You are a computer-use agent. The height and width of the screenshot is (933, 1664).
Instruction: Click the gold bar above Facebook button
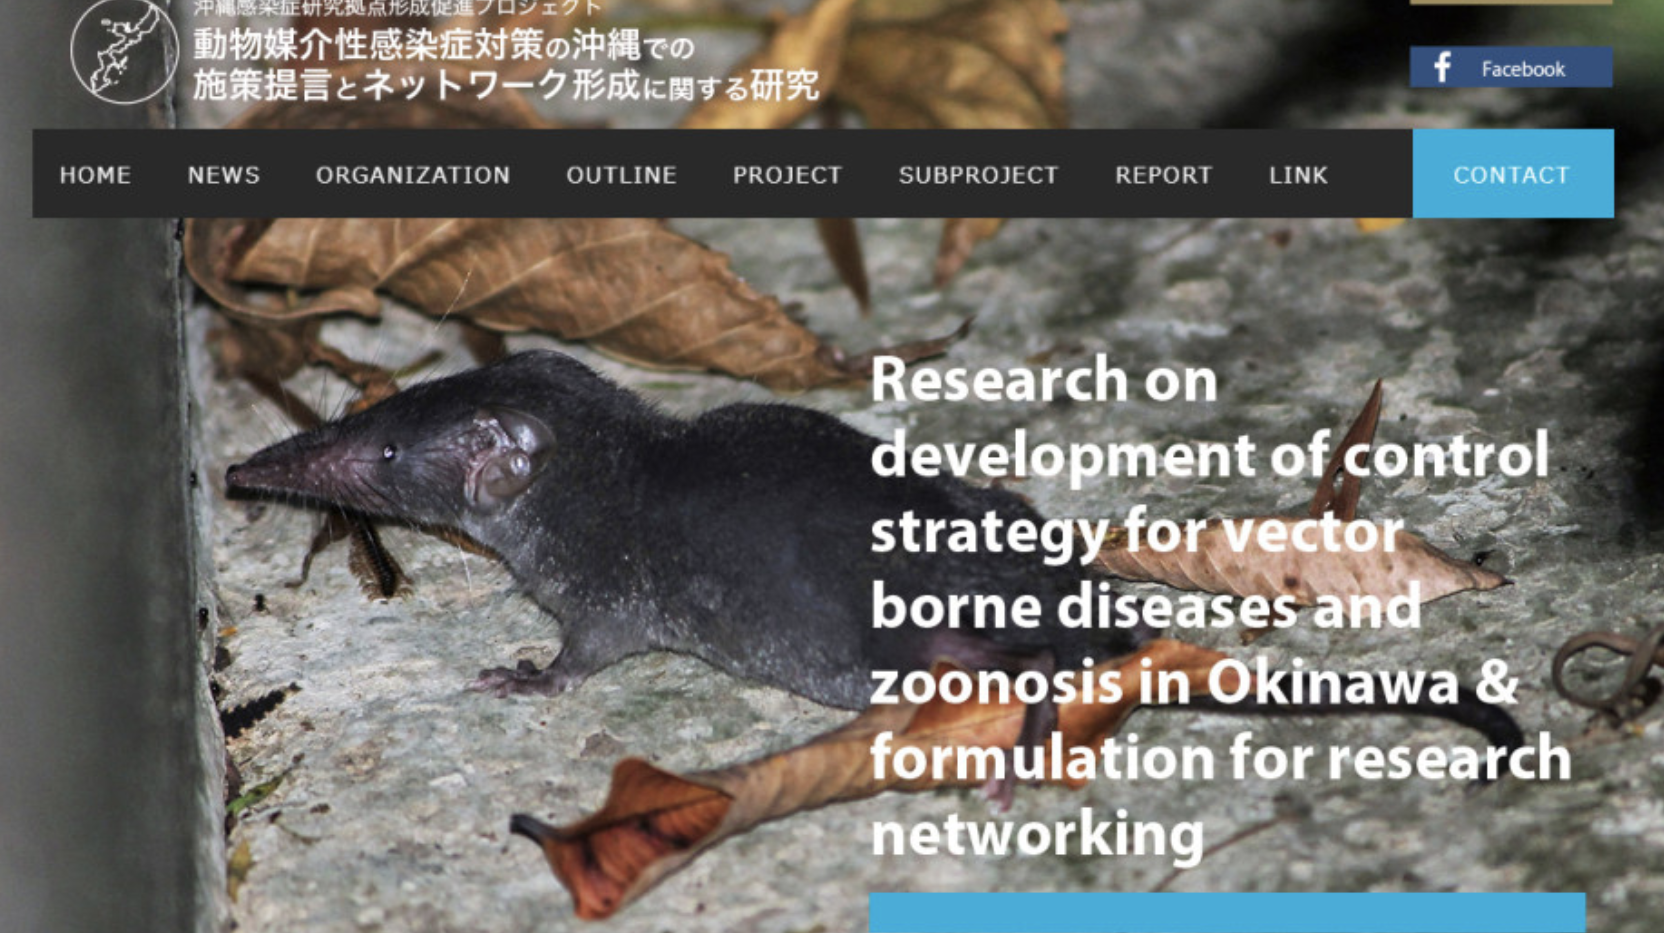[x=1511, y=2]
